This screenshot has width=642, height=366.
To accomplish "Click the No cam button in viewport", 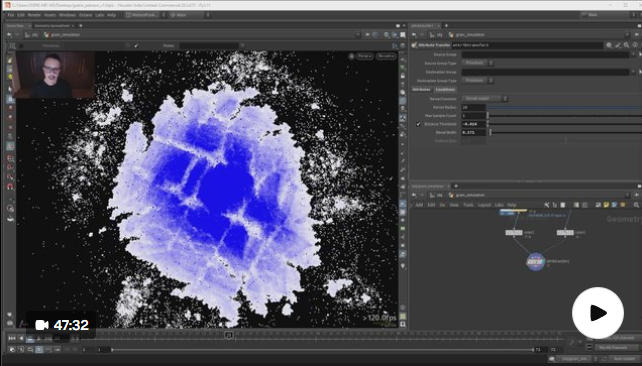I will click(x=386, y=56).
